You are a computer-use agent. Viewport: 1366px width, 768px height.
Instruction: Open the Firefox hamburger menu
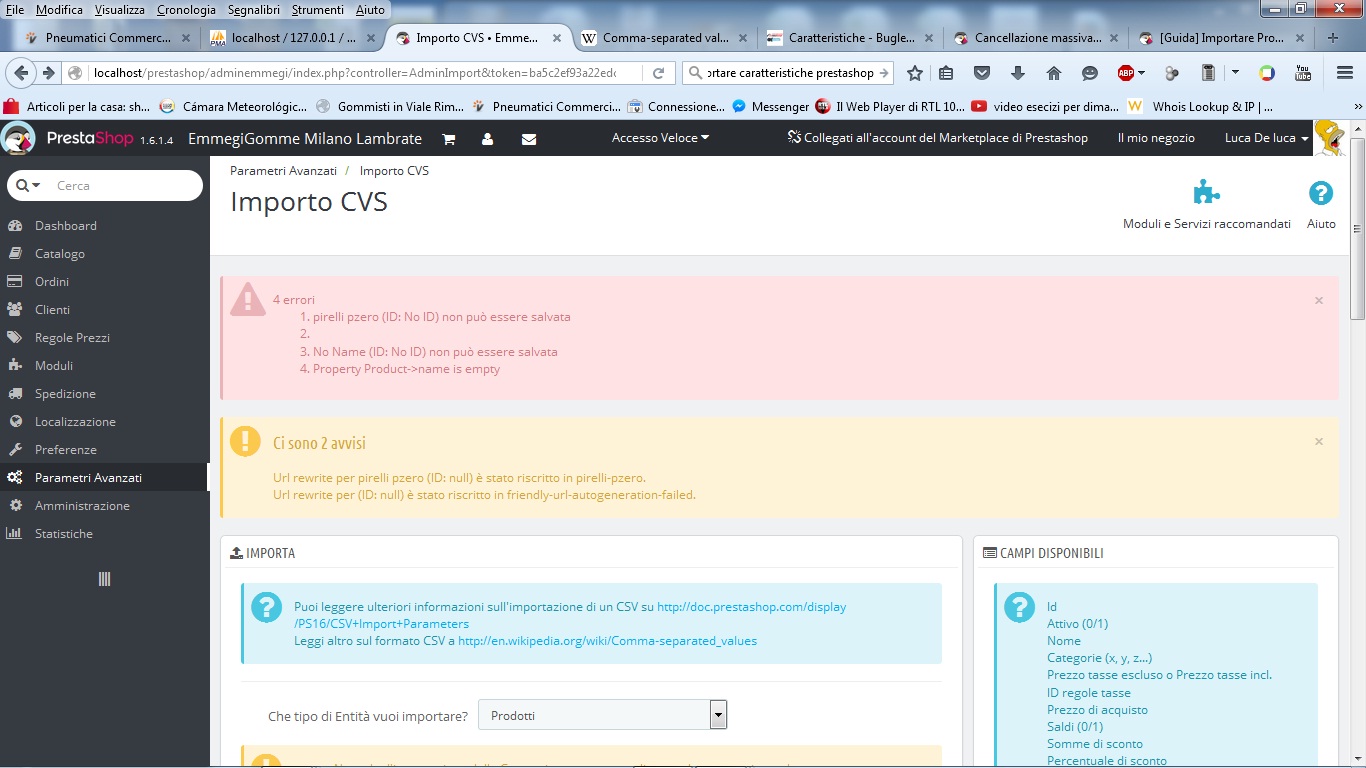click(x=1344, y=73)
